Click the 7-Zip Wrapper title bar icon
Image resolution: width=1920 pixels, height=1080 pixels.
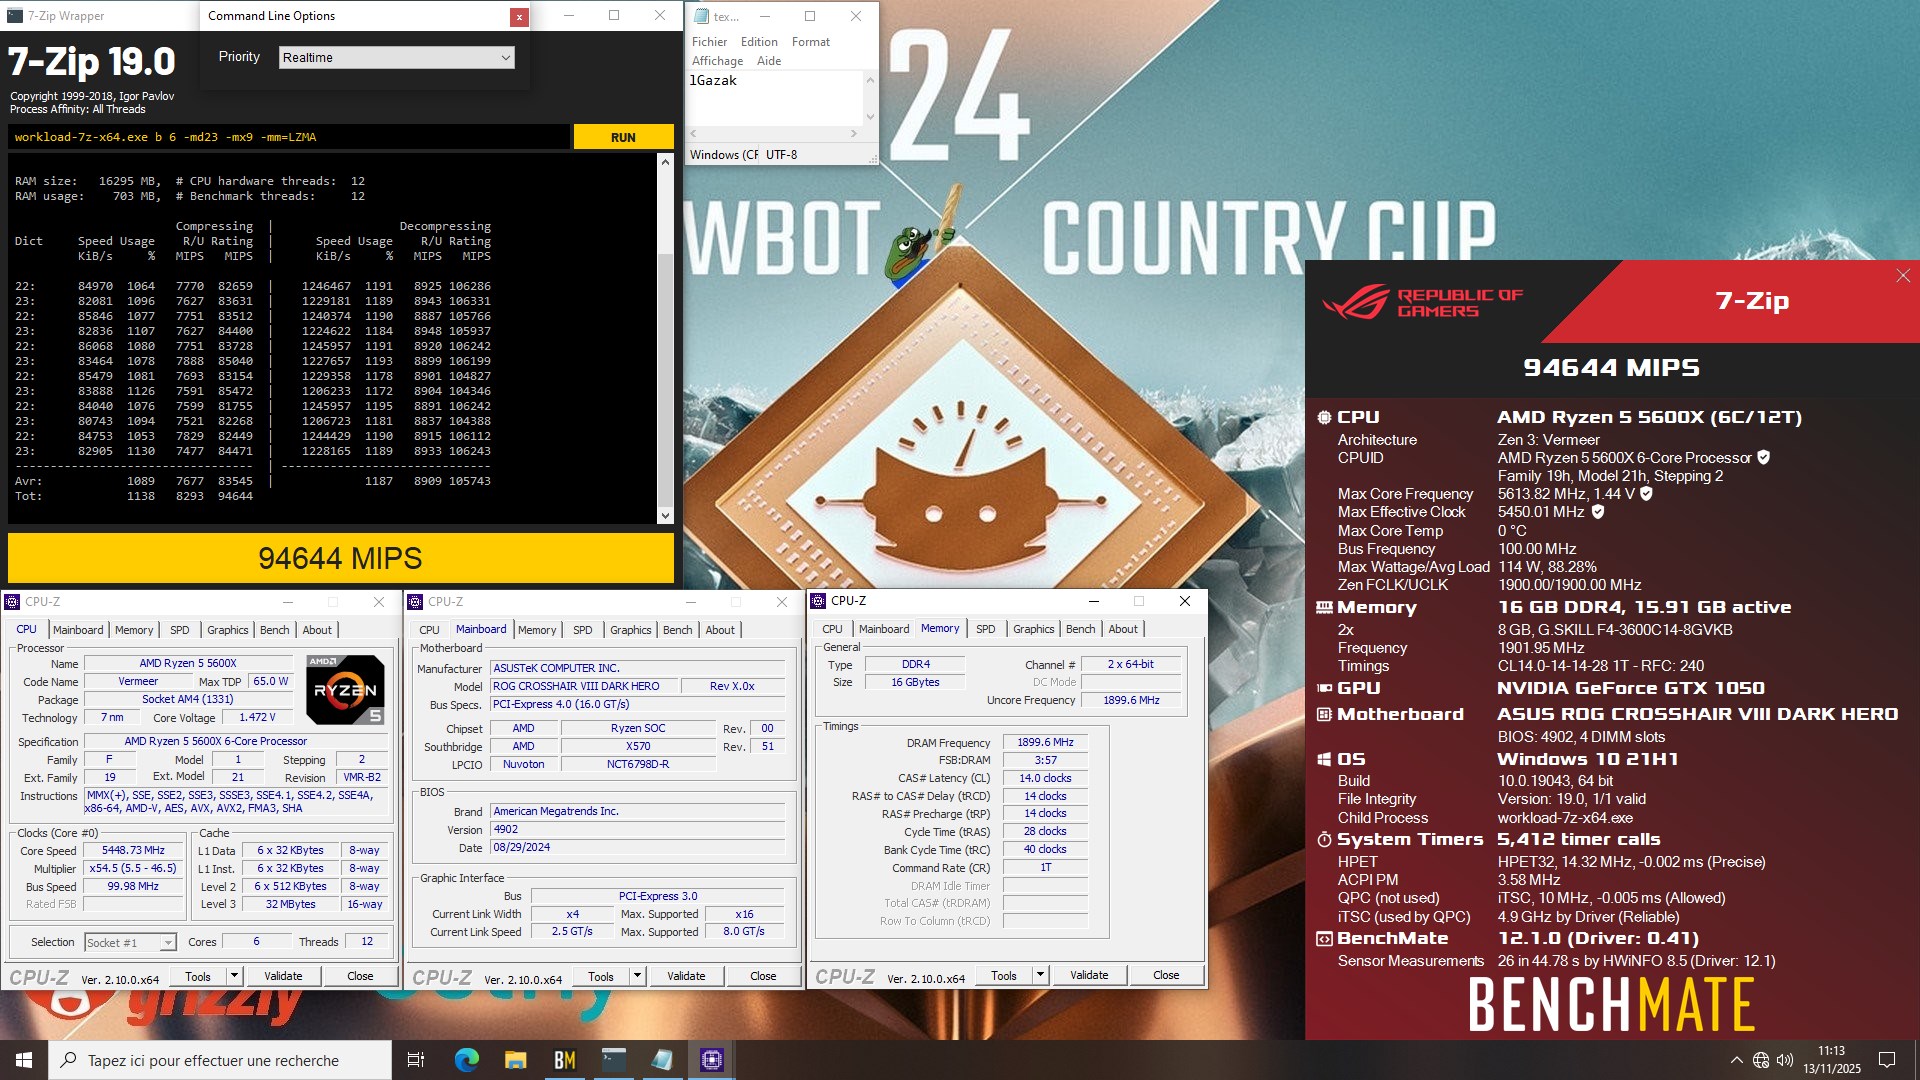tap(15, 15)
